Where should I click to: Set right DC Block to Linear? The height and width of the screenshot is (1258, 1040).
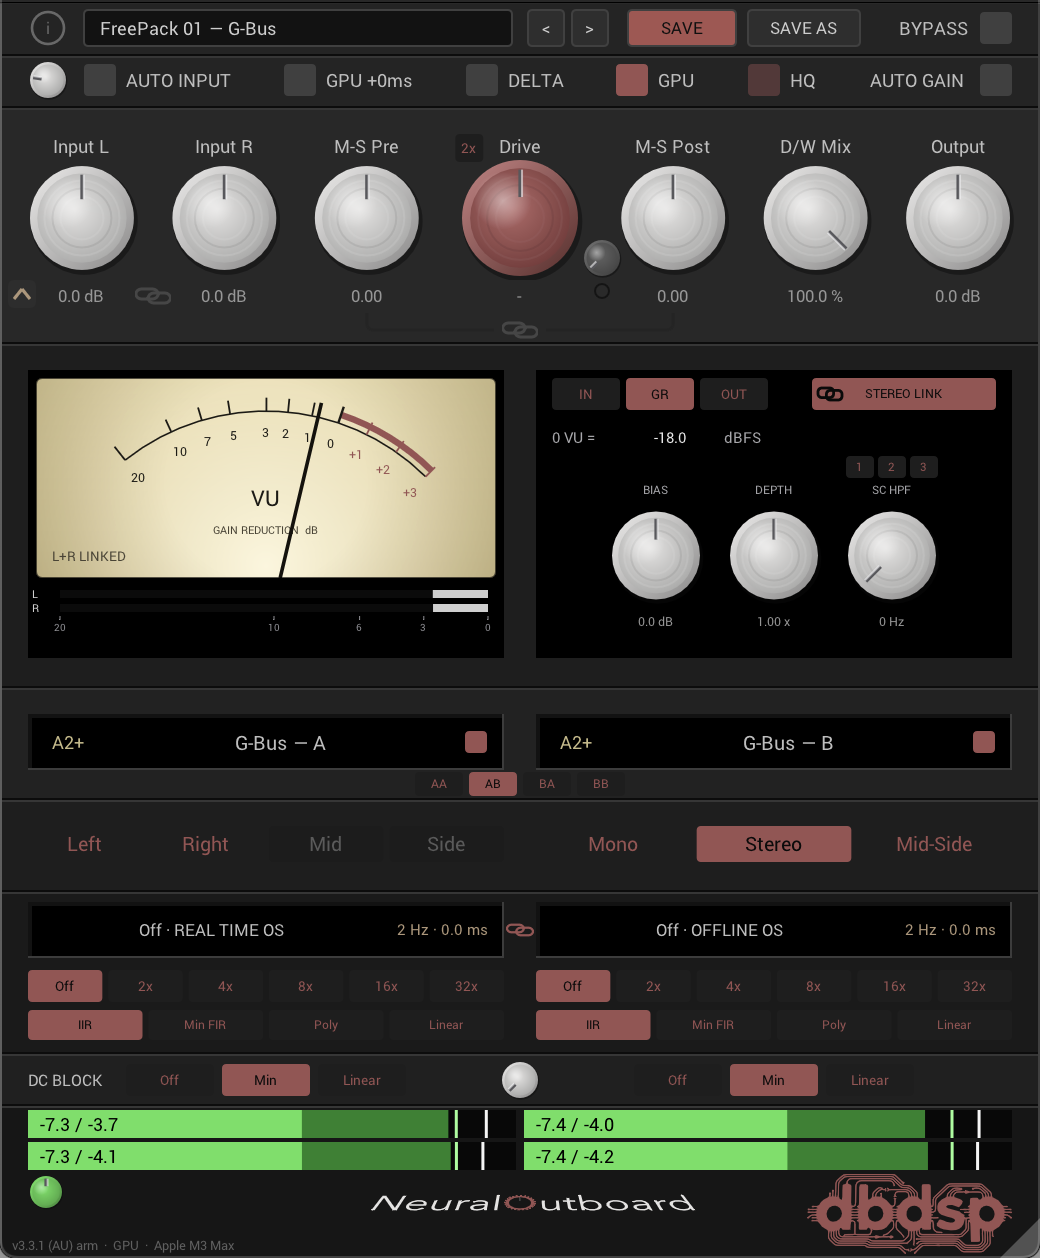pos(870,1080)
